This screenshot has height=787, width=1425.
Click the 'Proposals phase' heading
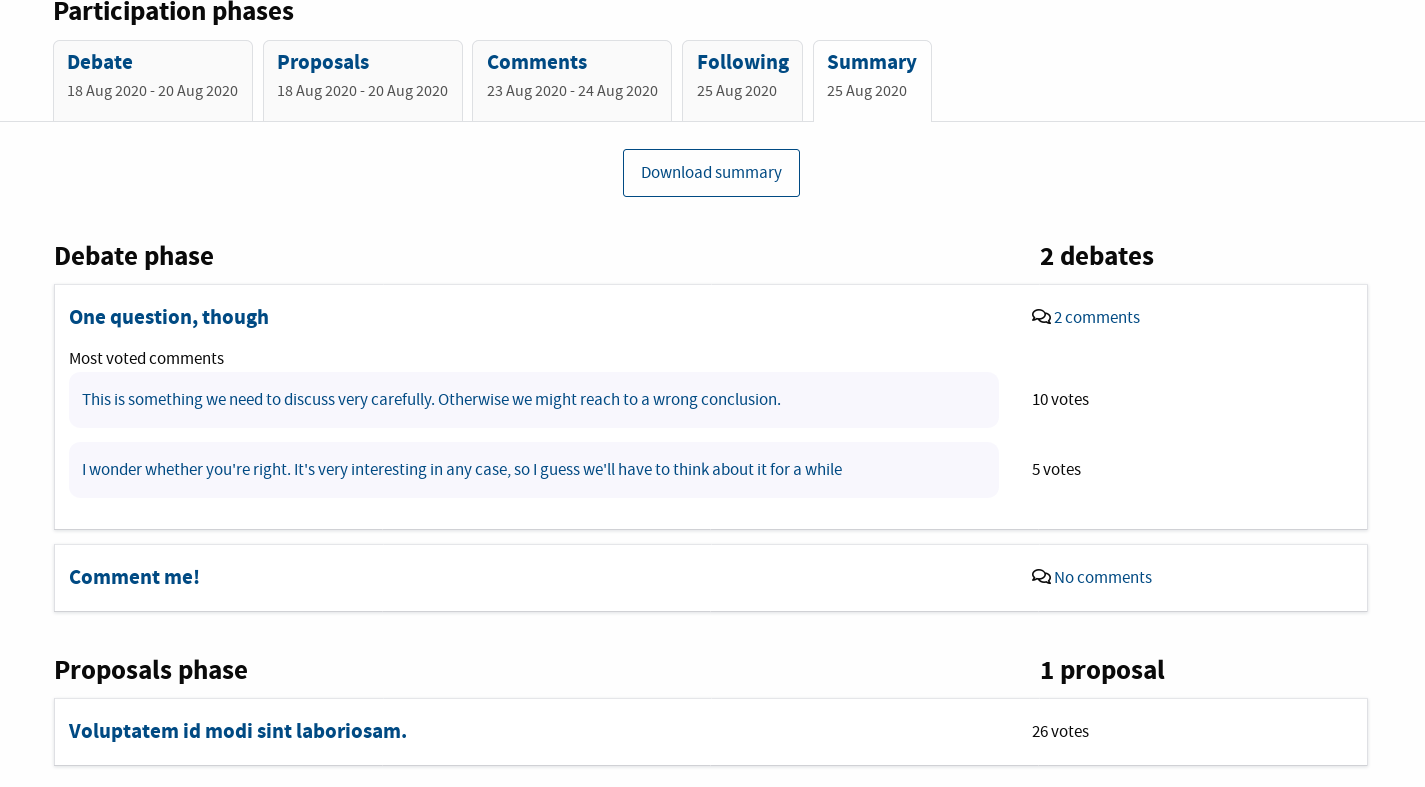pos(151,670)
